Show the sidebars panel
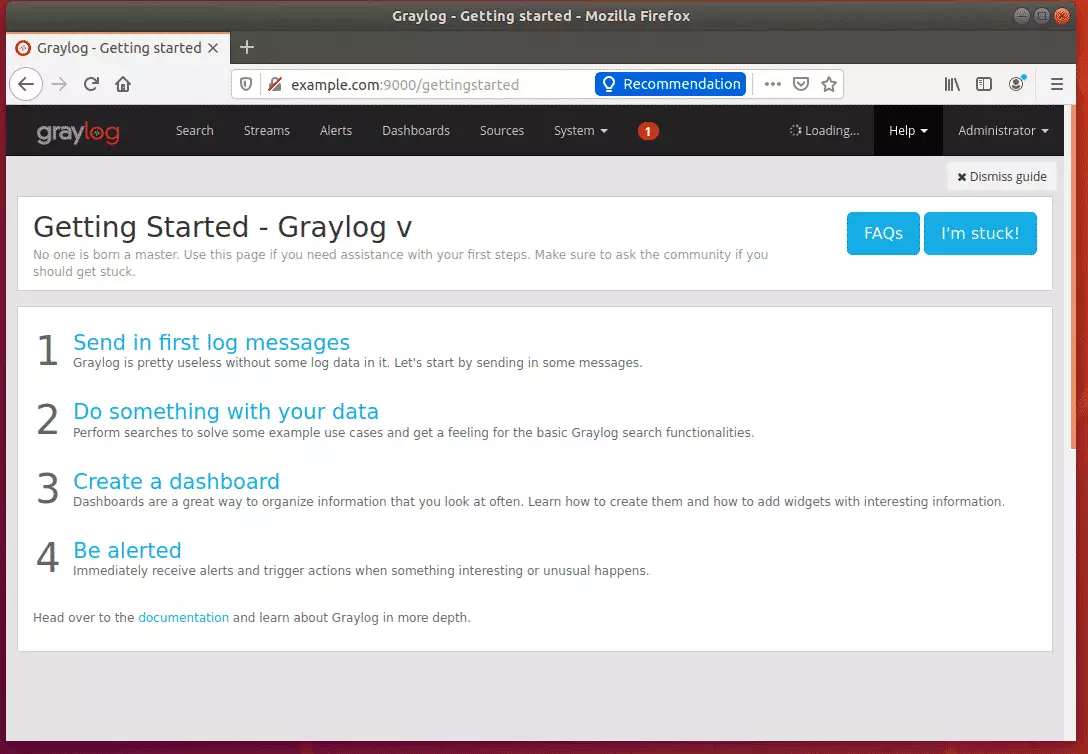 coord(984,84)
